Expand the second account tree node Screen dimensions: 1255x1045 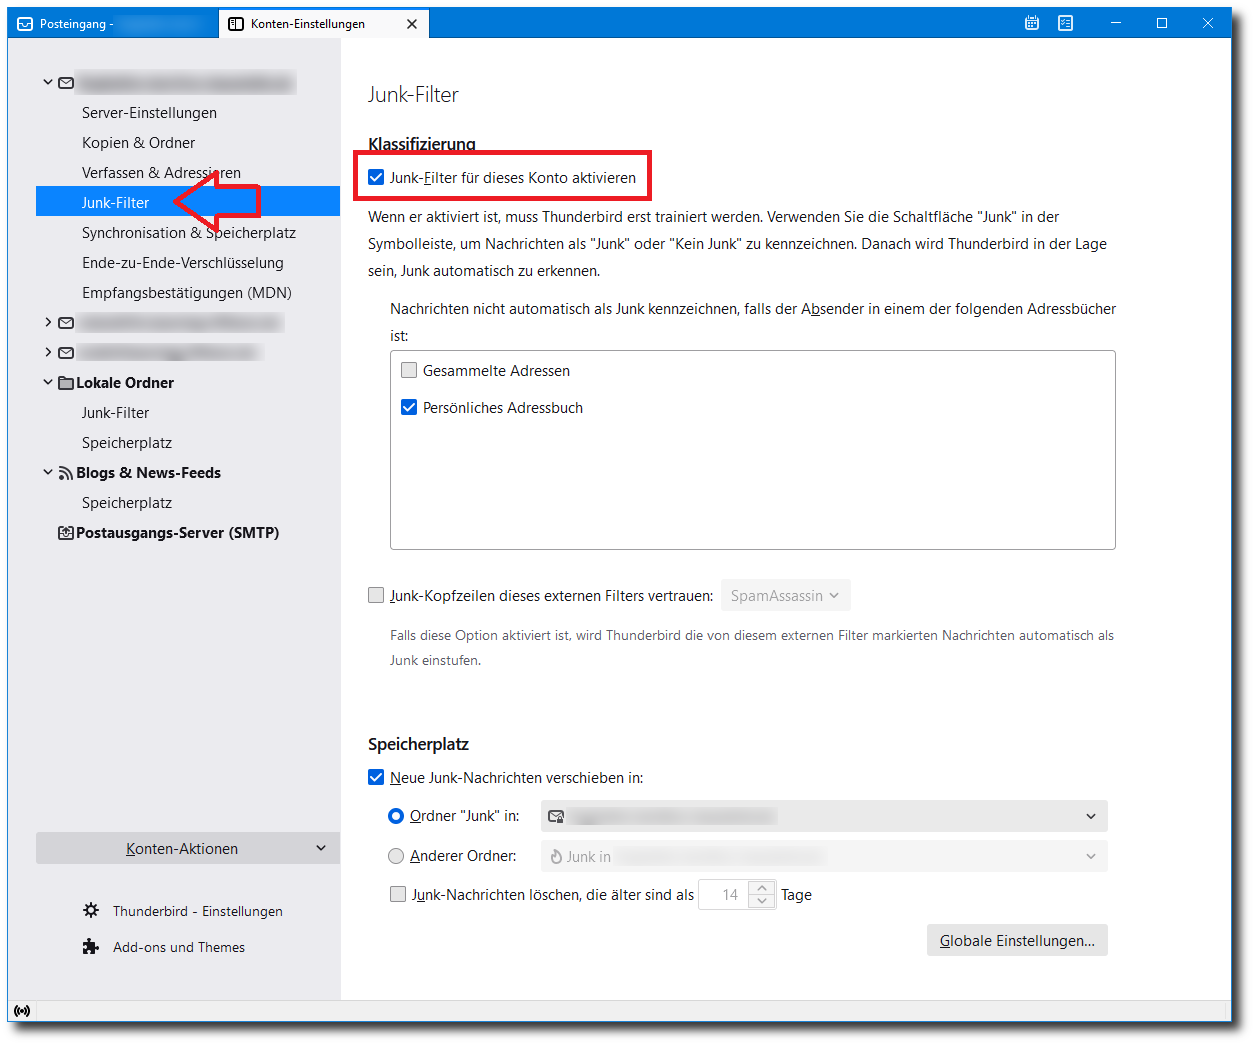[x=47, y=322]
